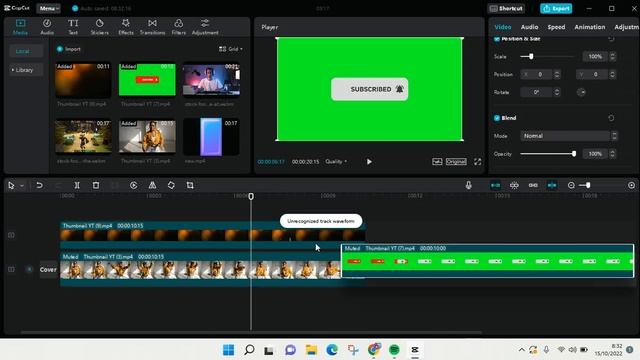The width and height of the screenshot is (640, 360).
Task: Click the Cover button on main track
Action: pos(48,269)
